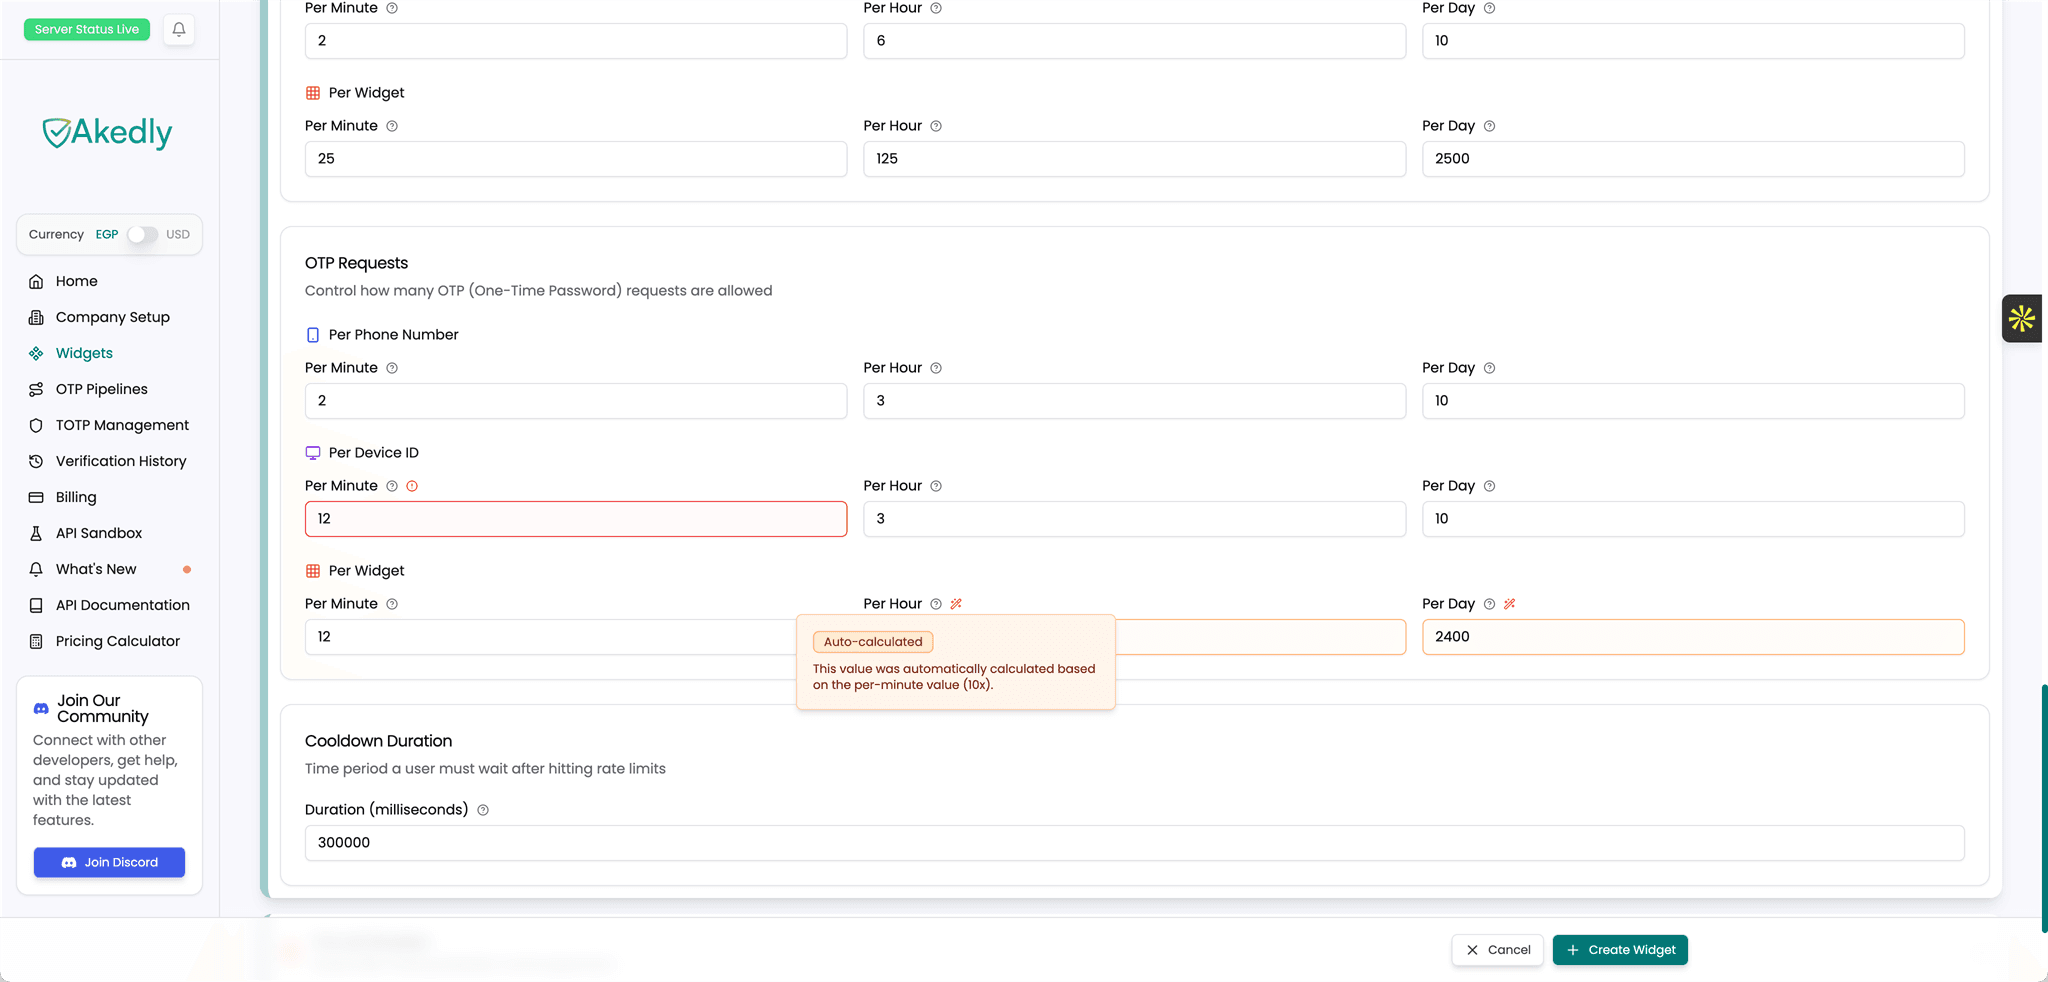Open TOTP Management section
2048x982 pixels.
(122, 425)
